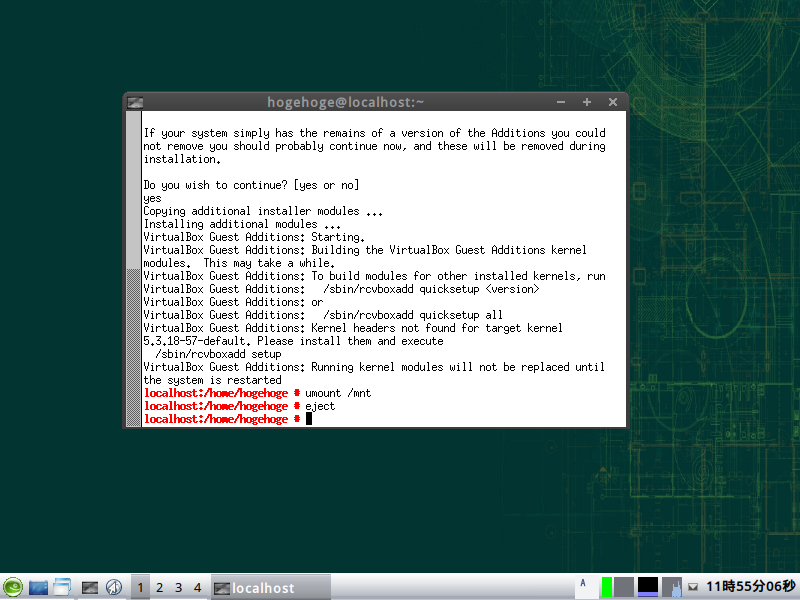Switch to workspace 4
The height and width of the screenshot is (600, 800).
pyautogui.click(x=197, y=588)
